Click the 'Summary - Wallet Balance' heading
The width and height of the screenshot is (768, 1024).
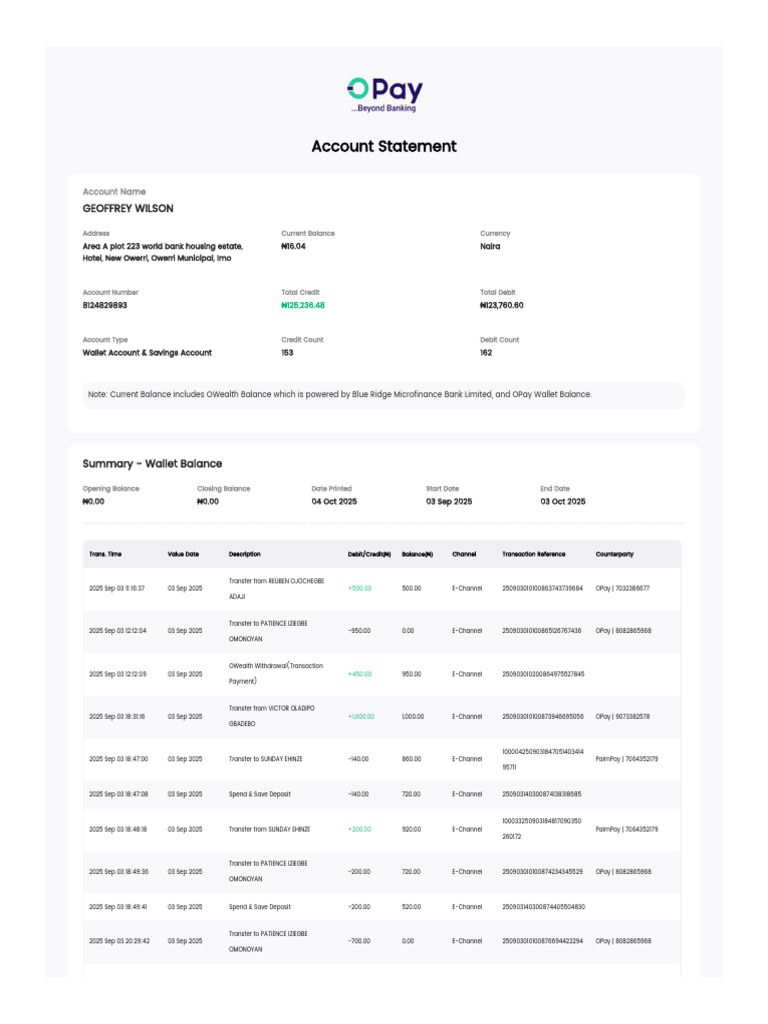(152, 464)
